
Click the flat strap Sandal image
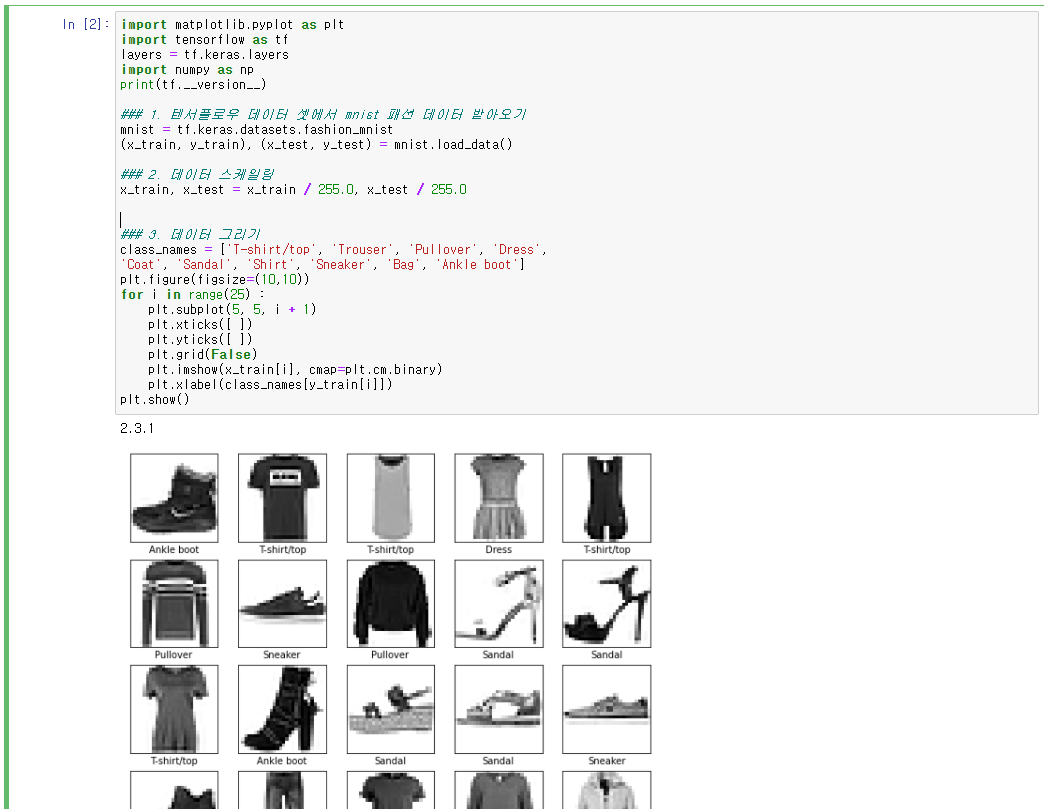499,709
